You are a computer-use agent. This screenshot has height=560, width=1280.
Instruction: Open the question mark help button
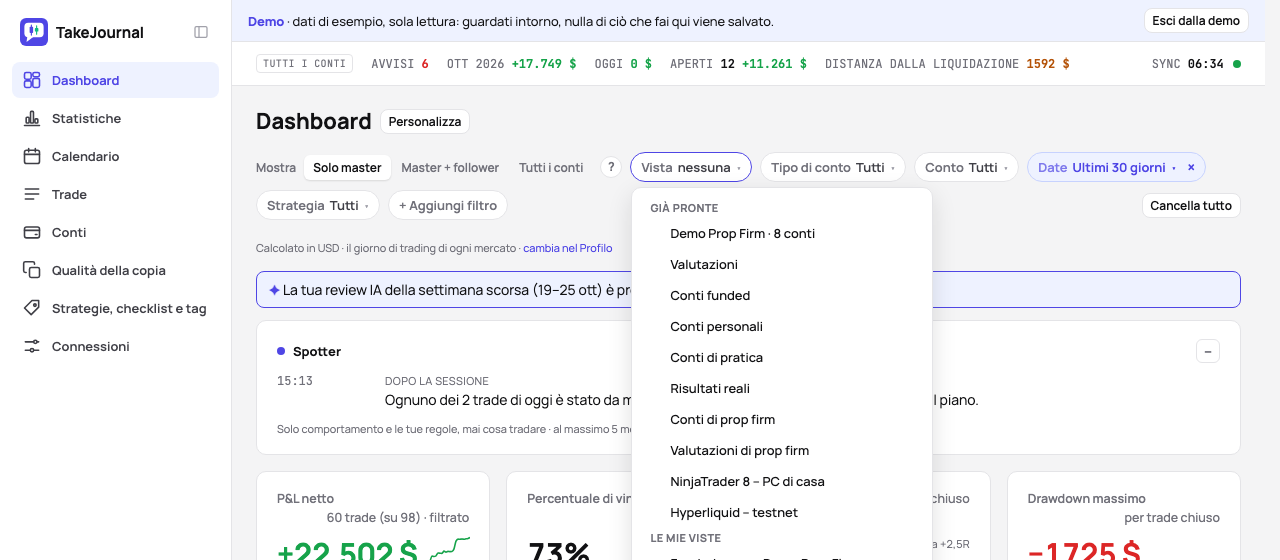tap(611, 167)
